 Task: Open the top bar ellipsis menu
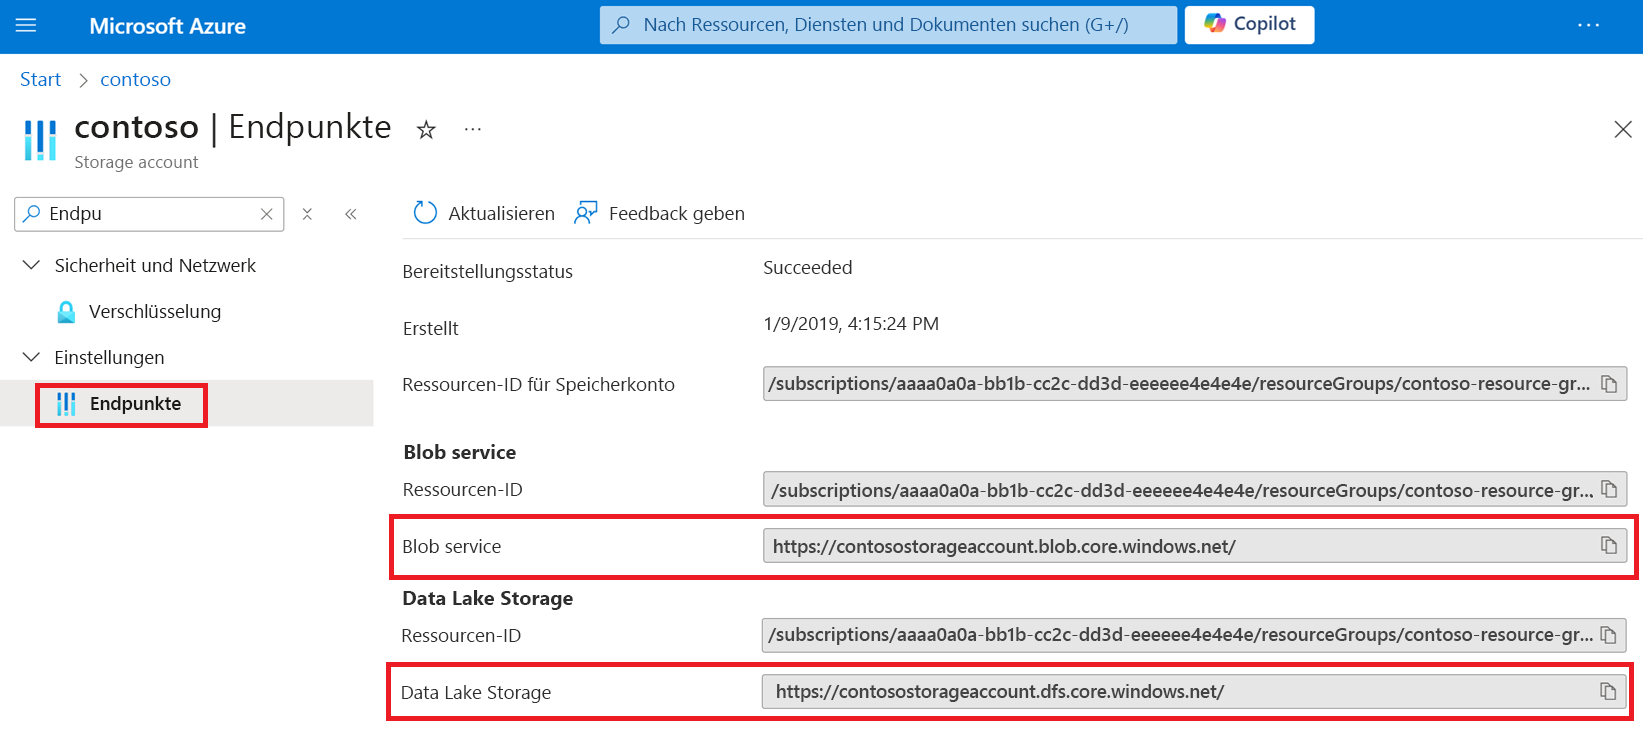click(1588, 25)
